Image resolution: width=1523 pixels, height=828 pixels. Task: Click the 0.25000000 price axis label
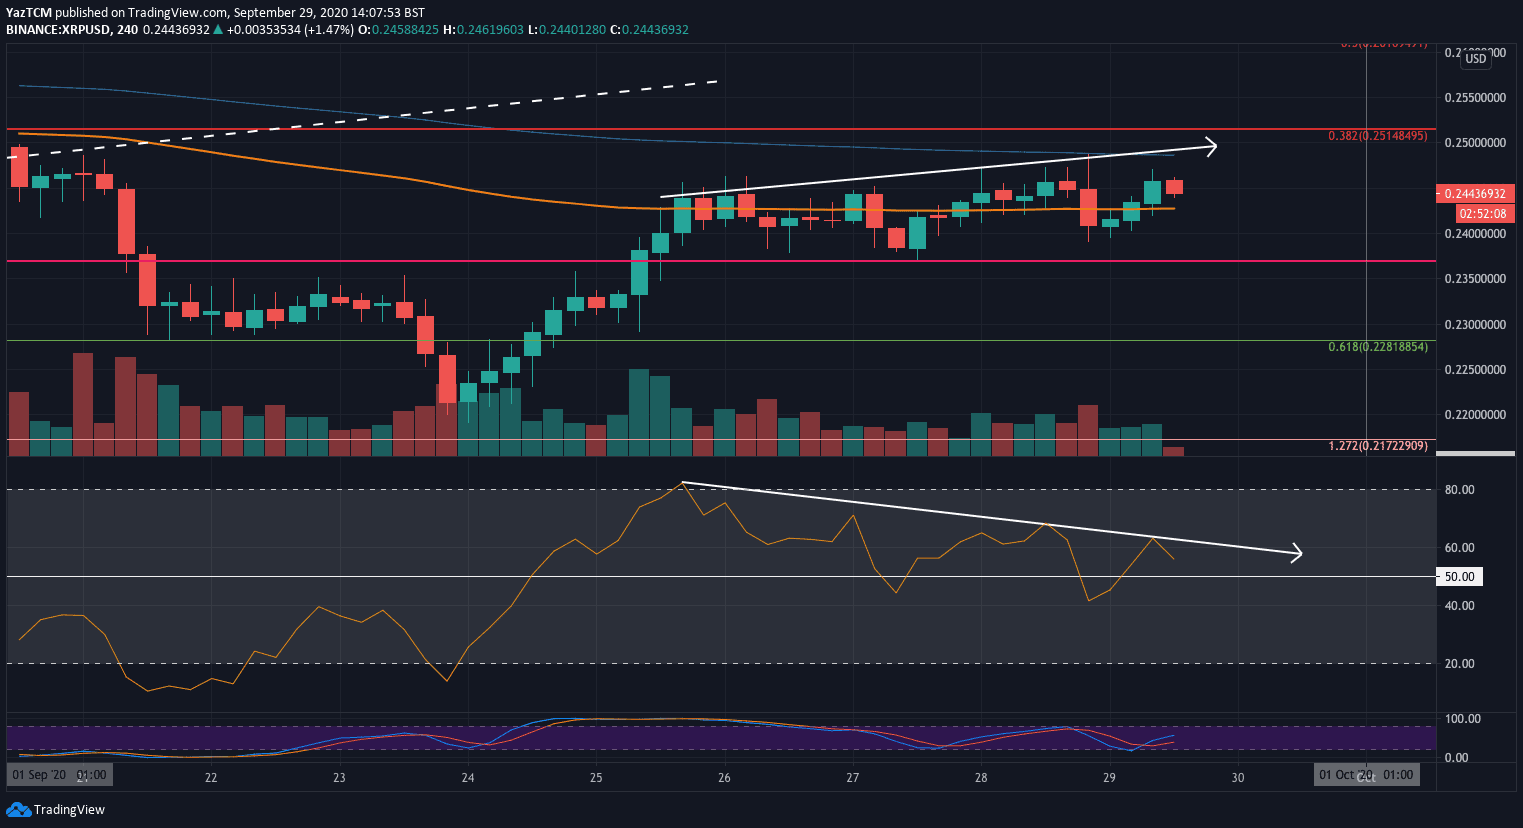pos(1475,143)
